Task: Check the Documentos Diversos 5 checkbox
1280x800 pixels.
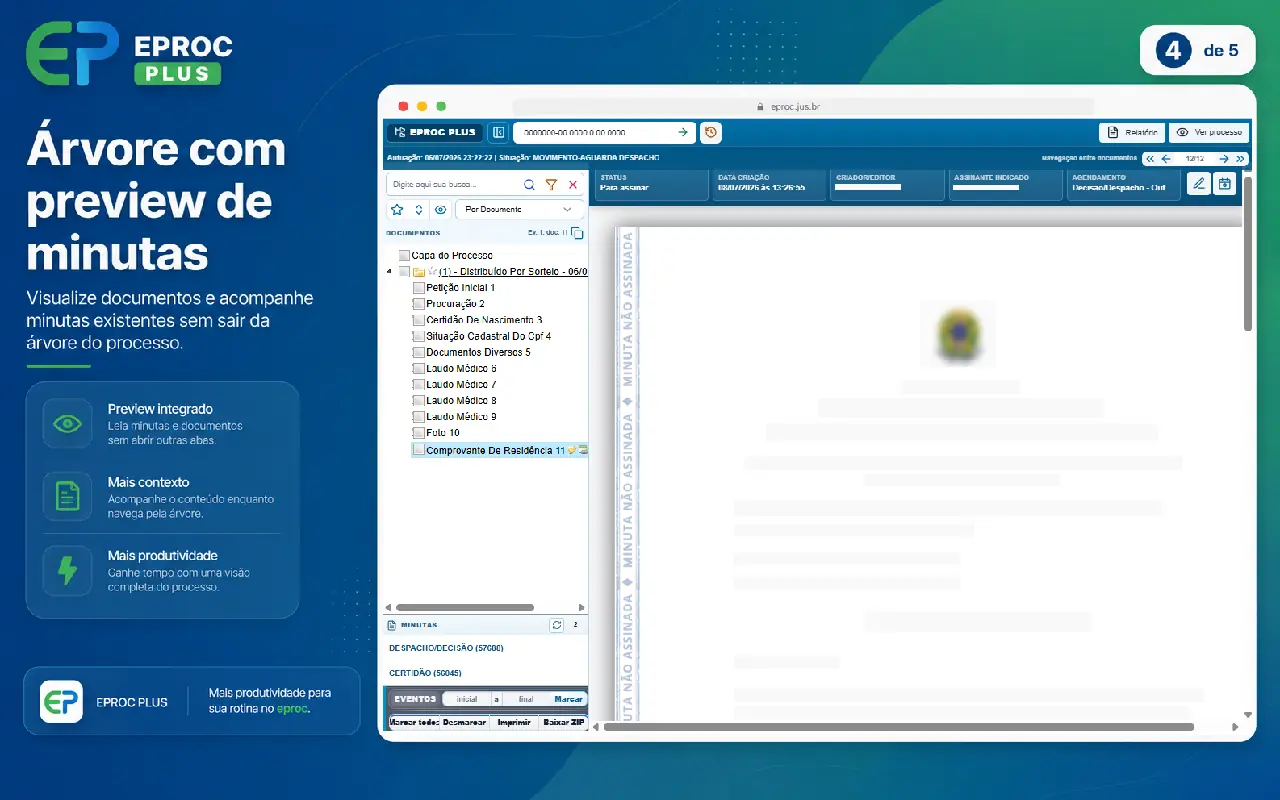Action: [x=419, y=353]
